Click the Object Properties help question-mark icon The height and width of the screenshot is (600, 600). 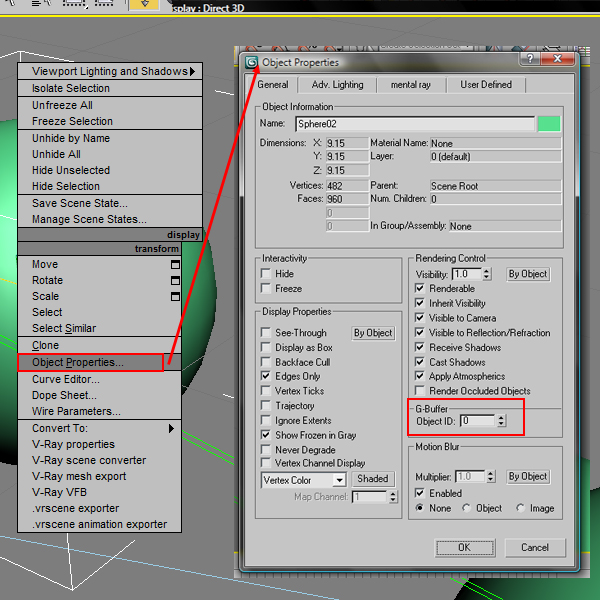(x=530, y=61)
